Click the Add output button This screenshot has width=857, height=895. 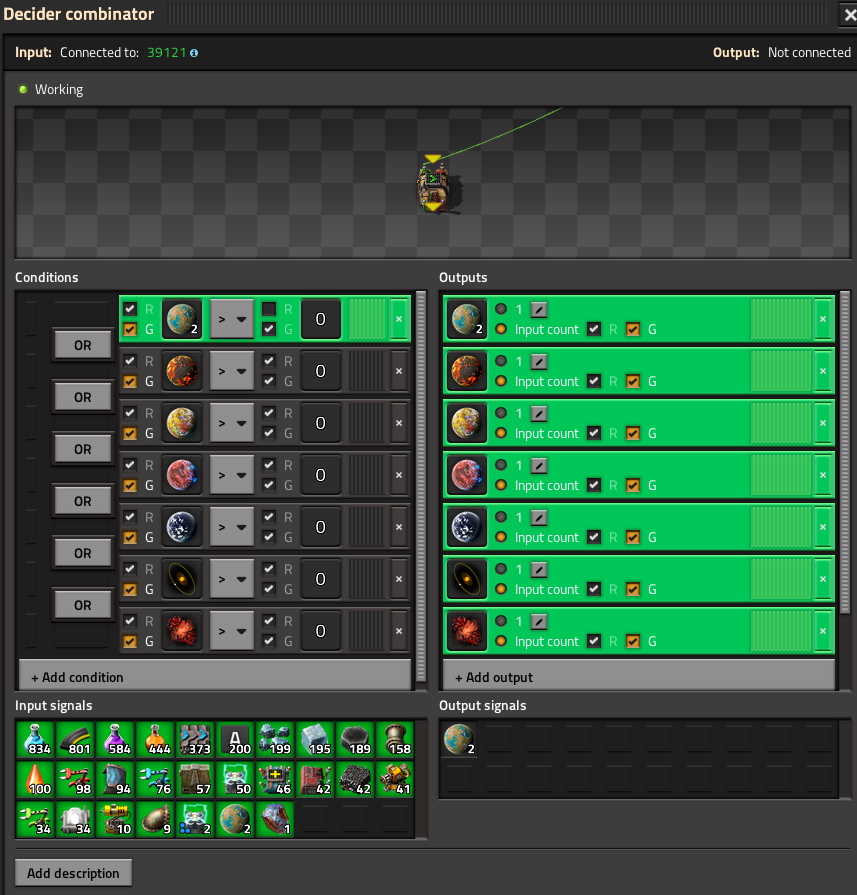pos(639,677)
